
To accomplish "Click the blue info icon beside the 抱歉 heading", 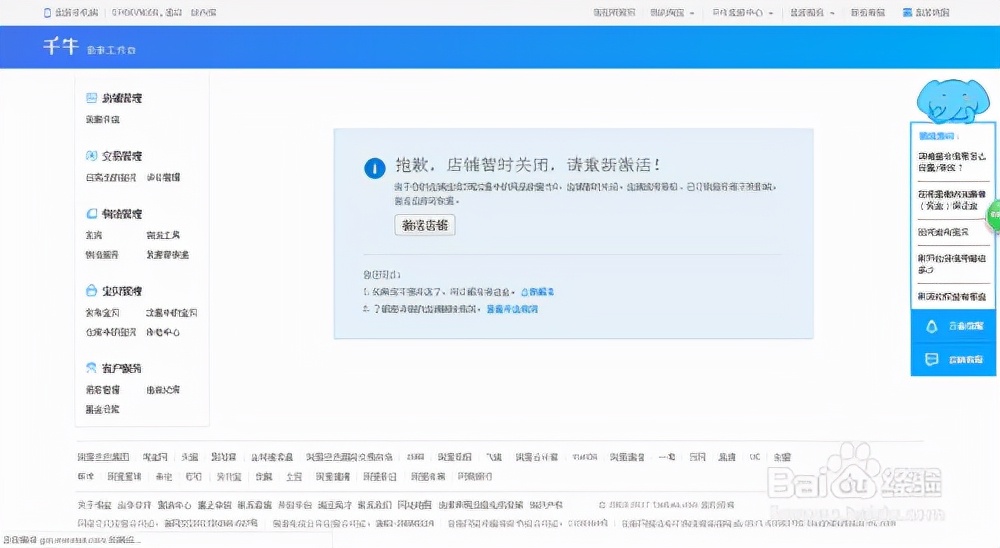I will coord(374,168).
